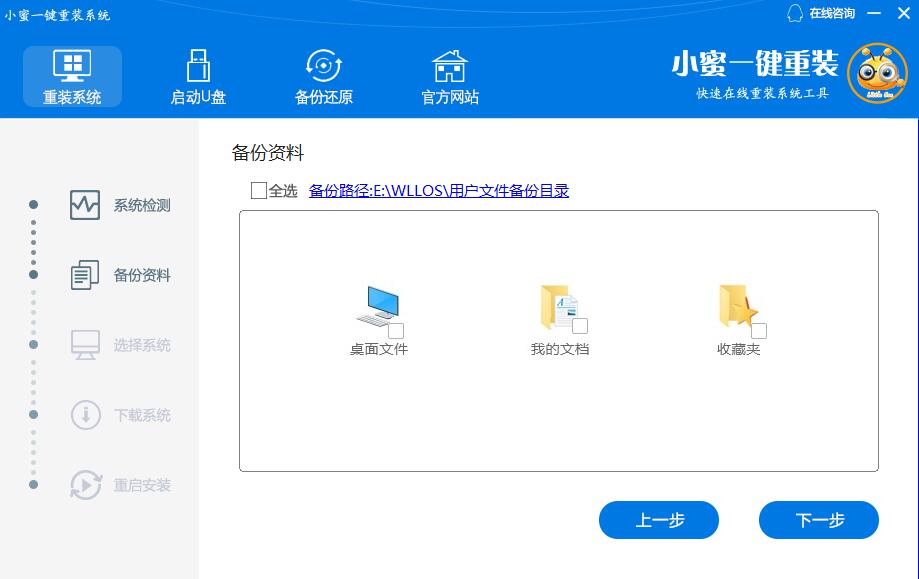Screen dimensions: 919x579
Task: Click the 我的文档 folder icon
Action: point(557,306)
